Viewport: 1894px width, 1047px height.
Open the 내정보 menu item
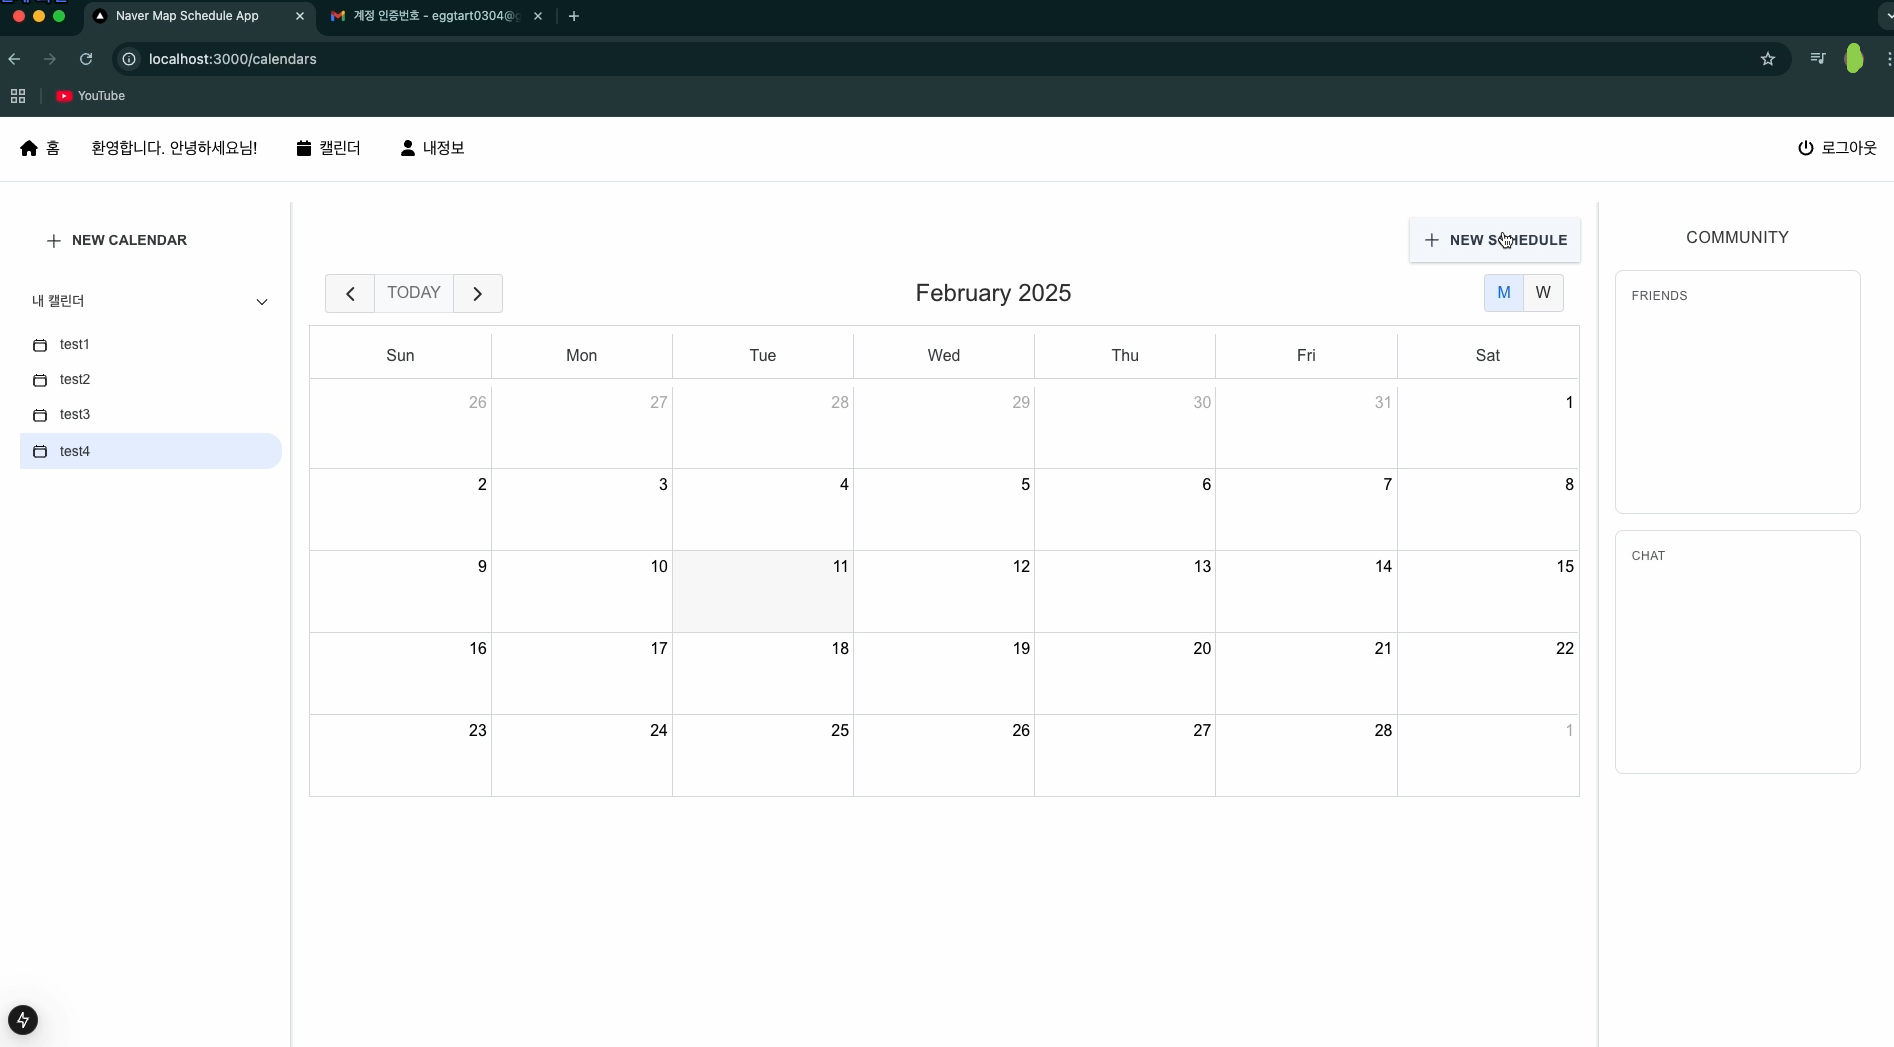432,148
